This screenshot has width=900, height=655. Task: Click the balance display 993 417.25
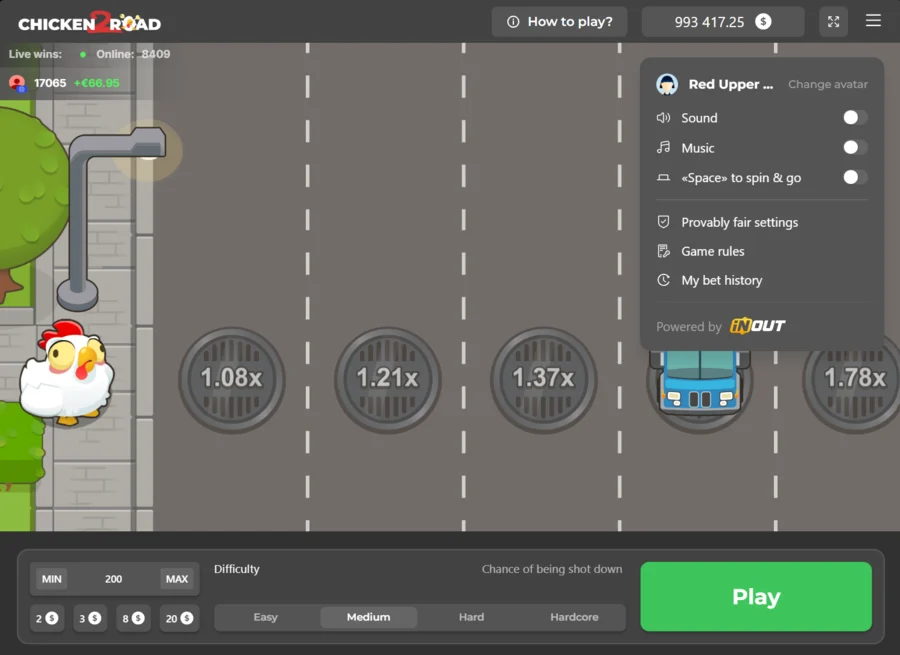pyautogui.click(x=723, y=22)
